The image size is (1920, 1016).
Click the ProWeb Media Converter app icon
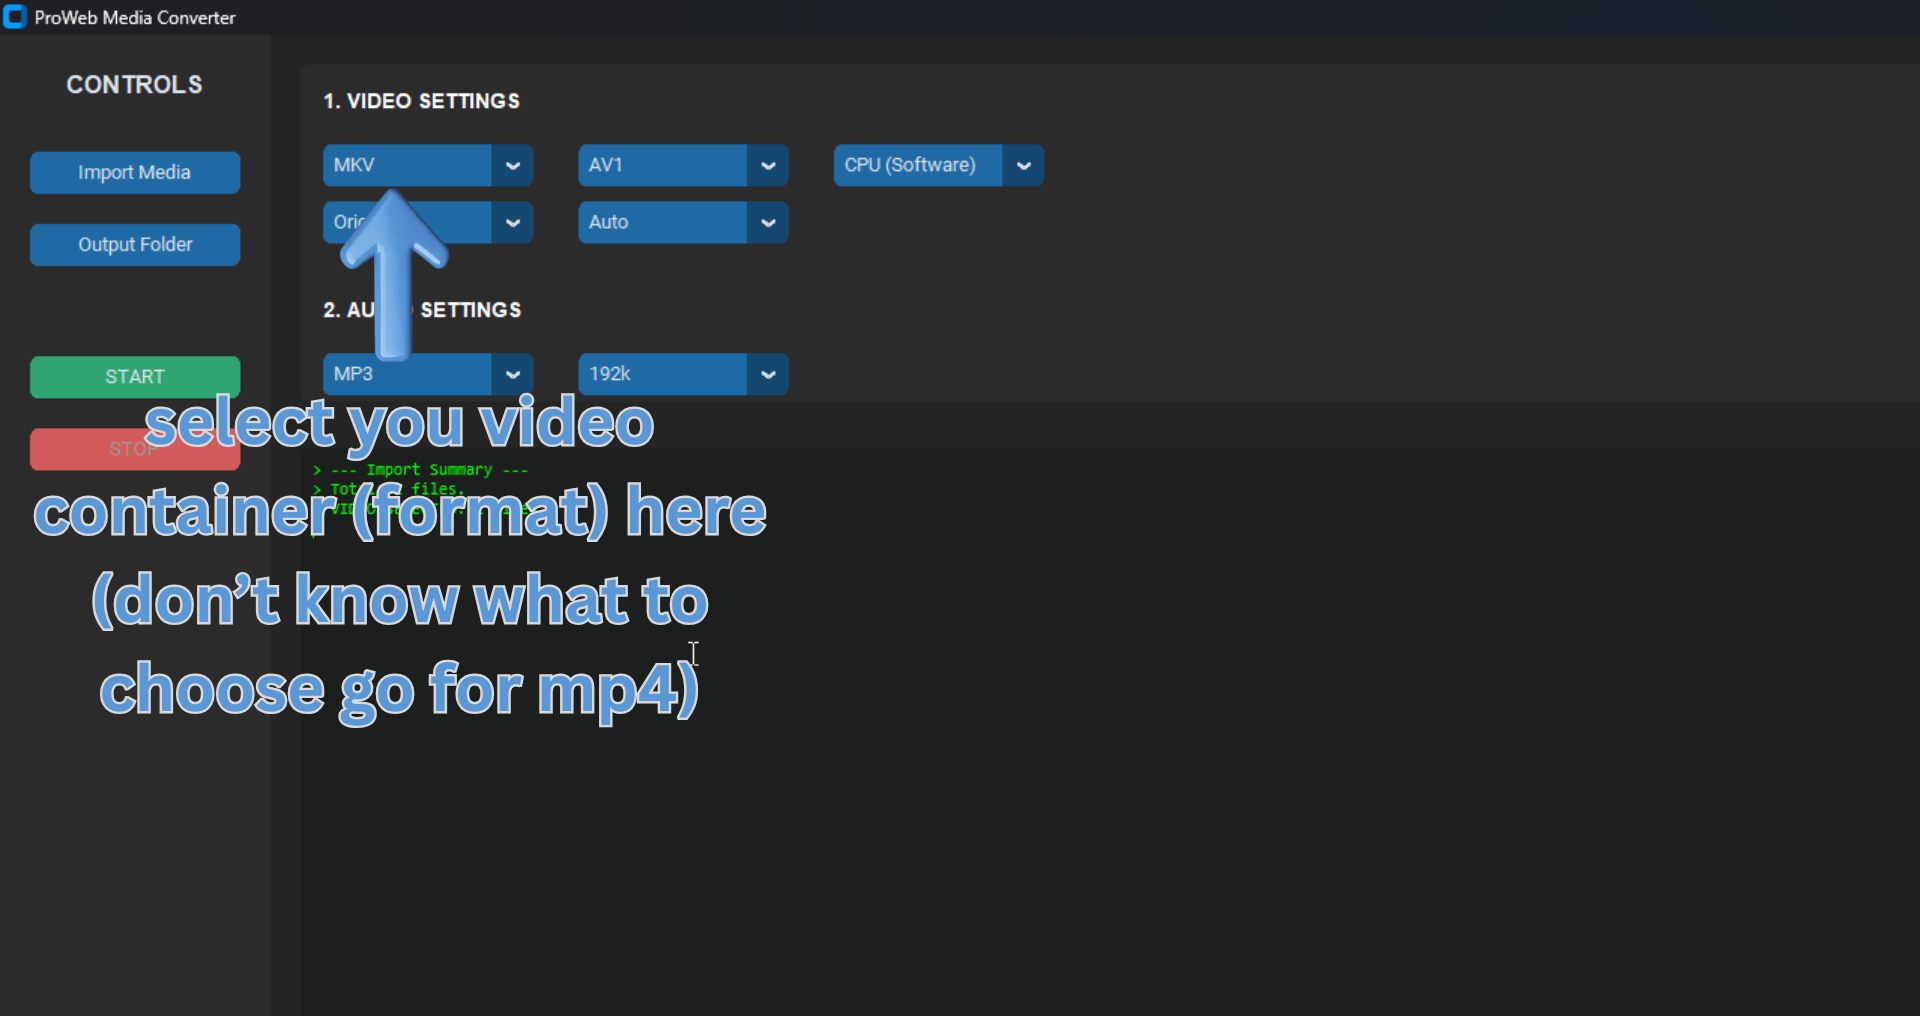pos(15,16)
